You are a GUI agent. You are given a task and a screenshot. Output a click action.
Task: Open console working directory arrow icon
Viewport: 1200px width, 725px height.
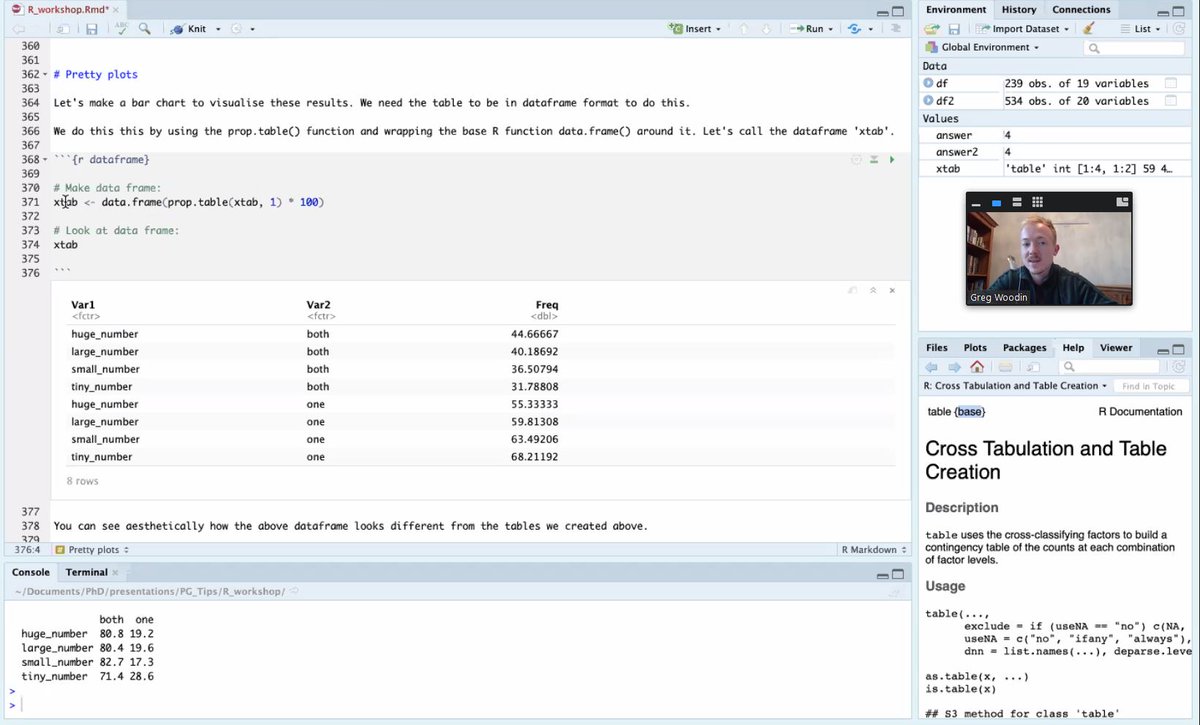[294, 591]
